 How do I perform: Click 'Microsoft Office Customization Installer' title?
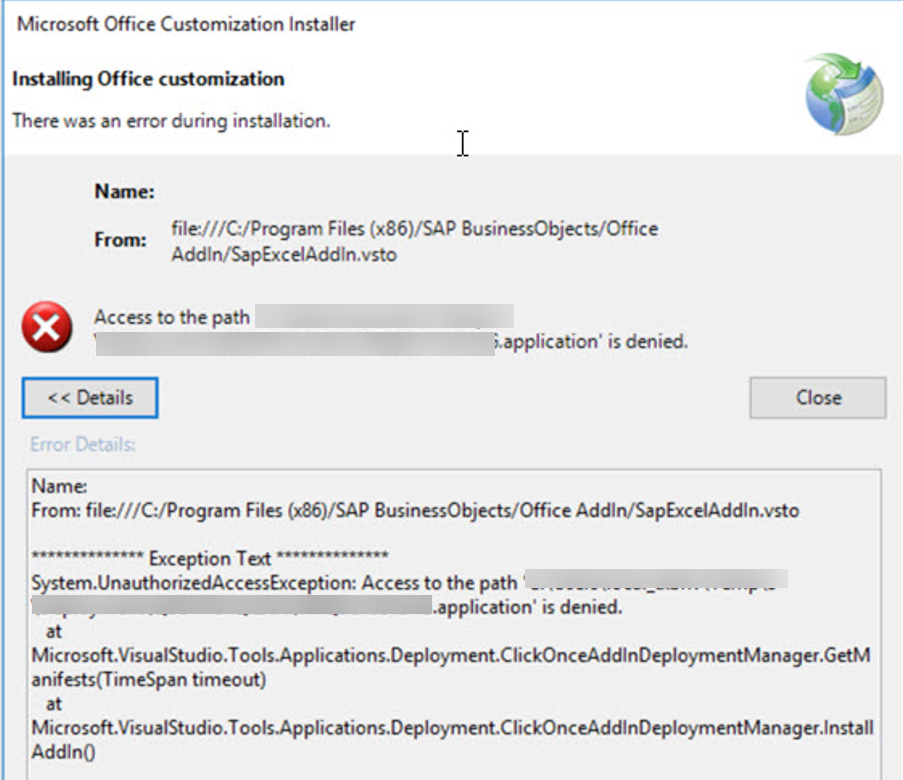coord(186,24)
